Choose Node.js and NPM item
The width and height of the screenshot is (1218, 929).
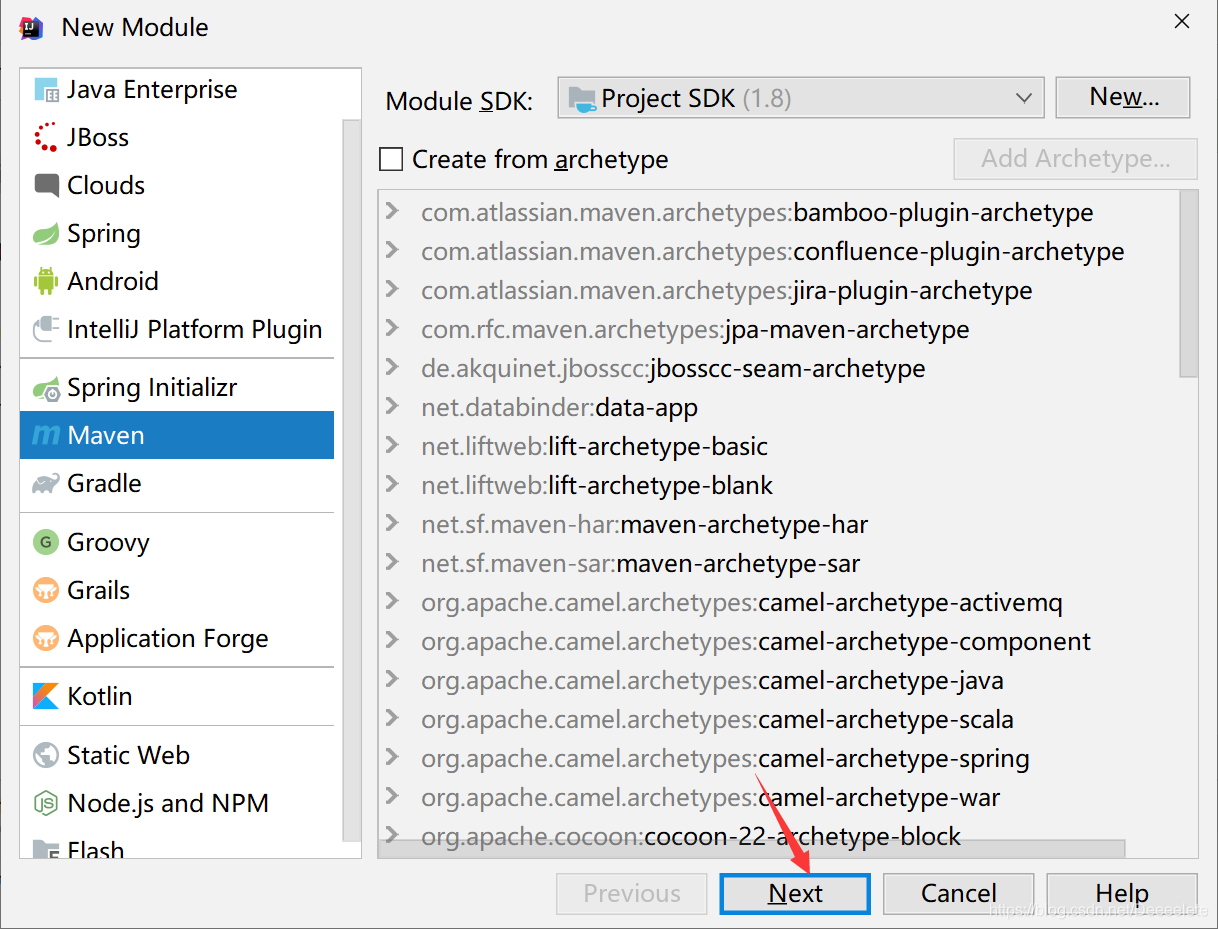click(177, 804)
